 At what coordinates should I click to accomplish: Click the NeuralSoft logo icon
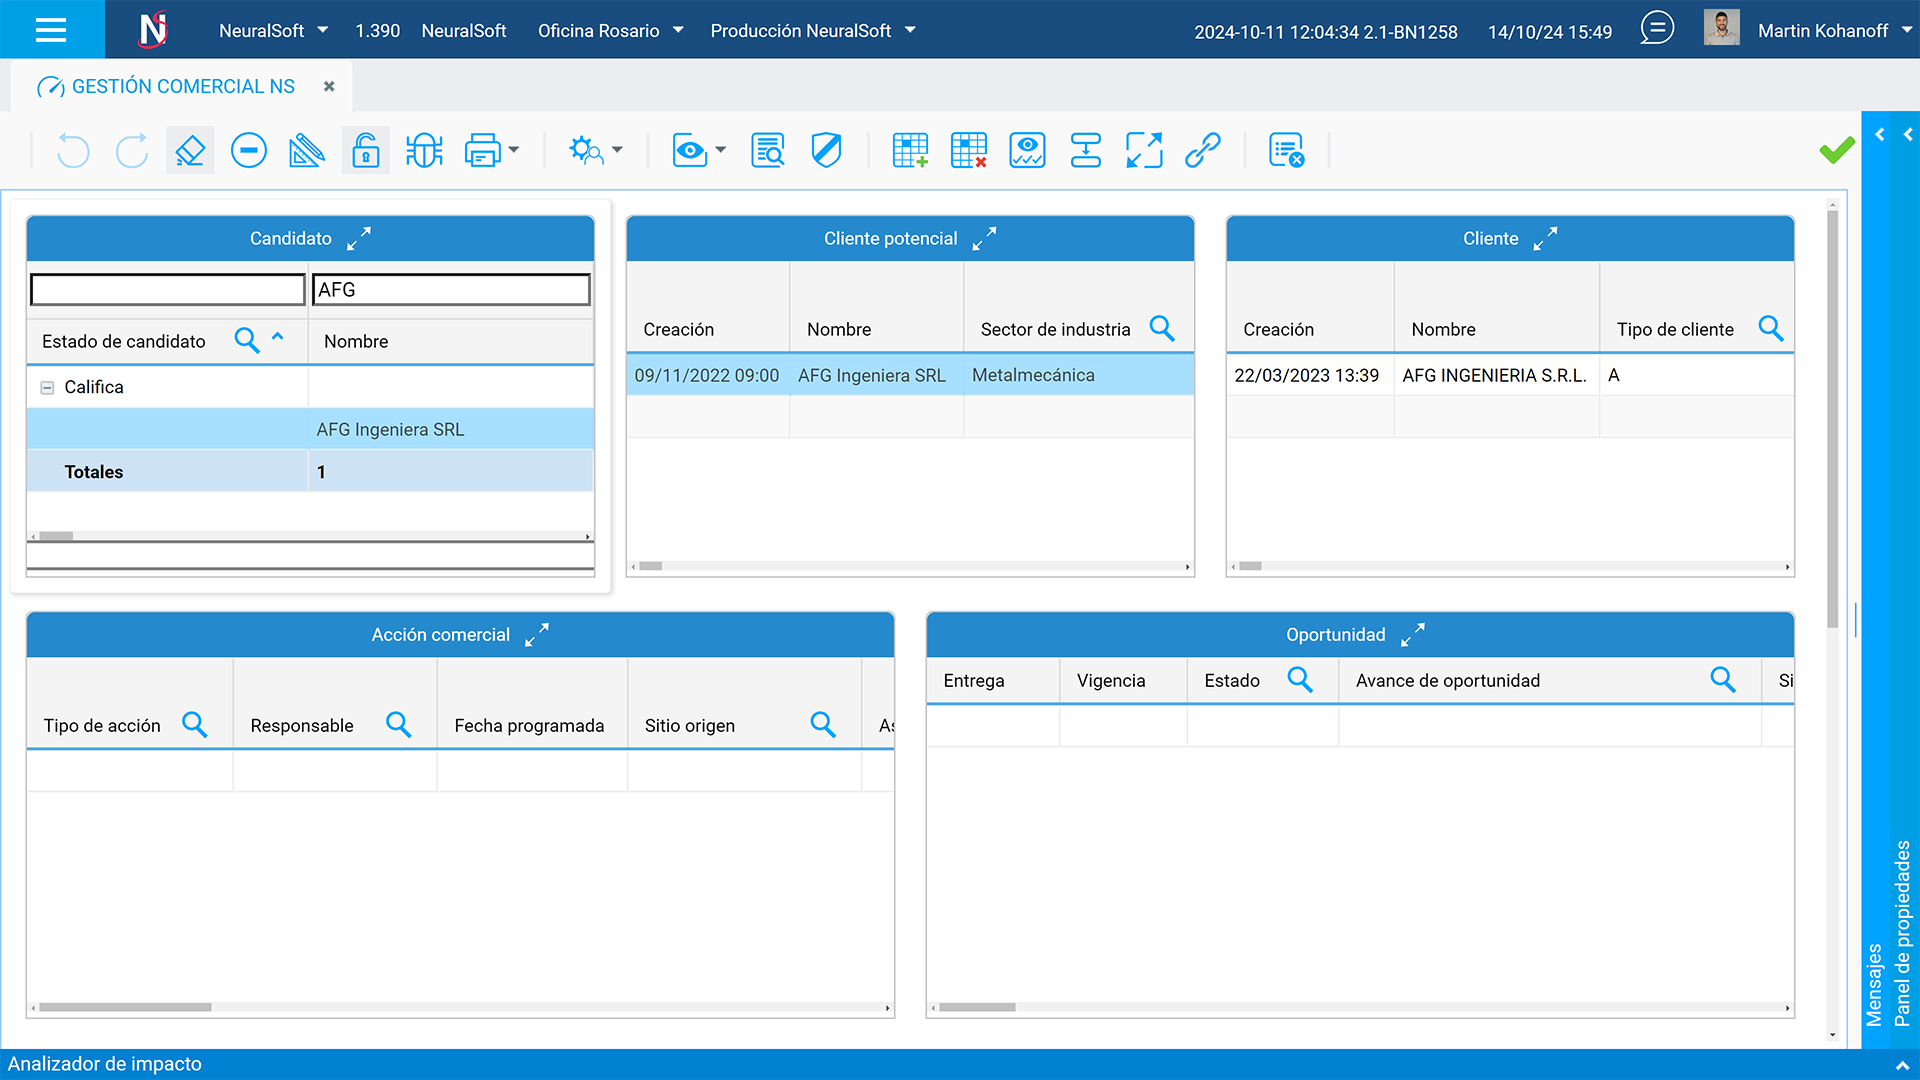point(153,30)
